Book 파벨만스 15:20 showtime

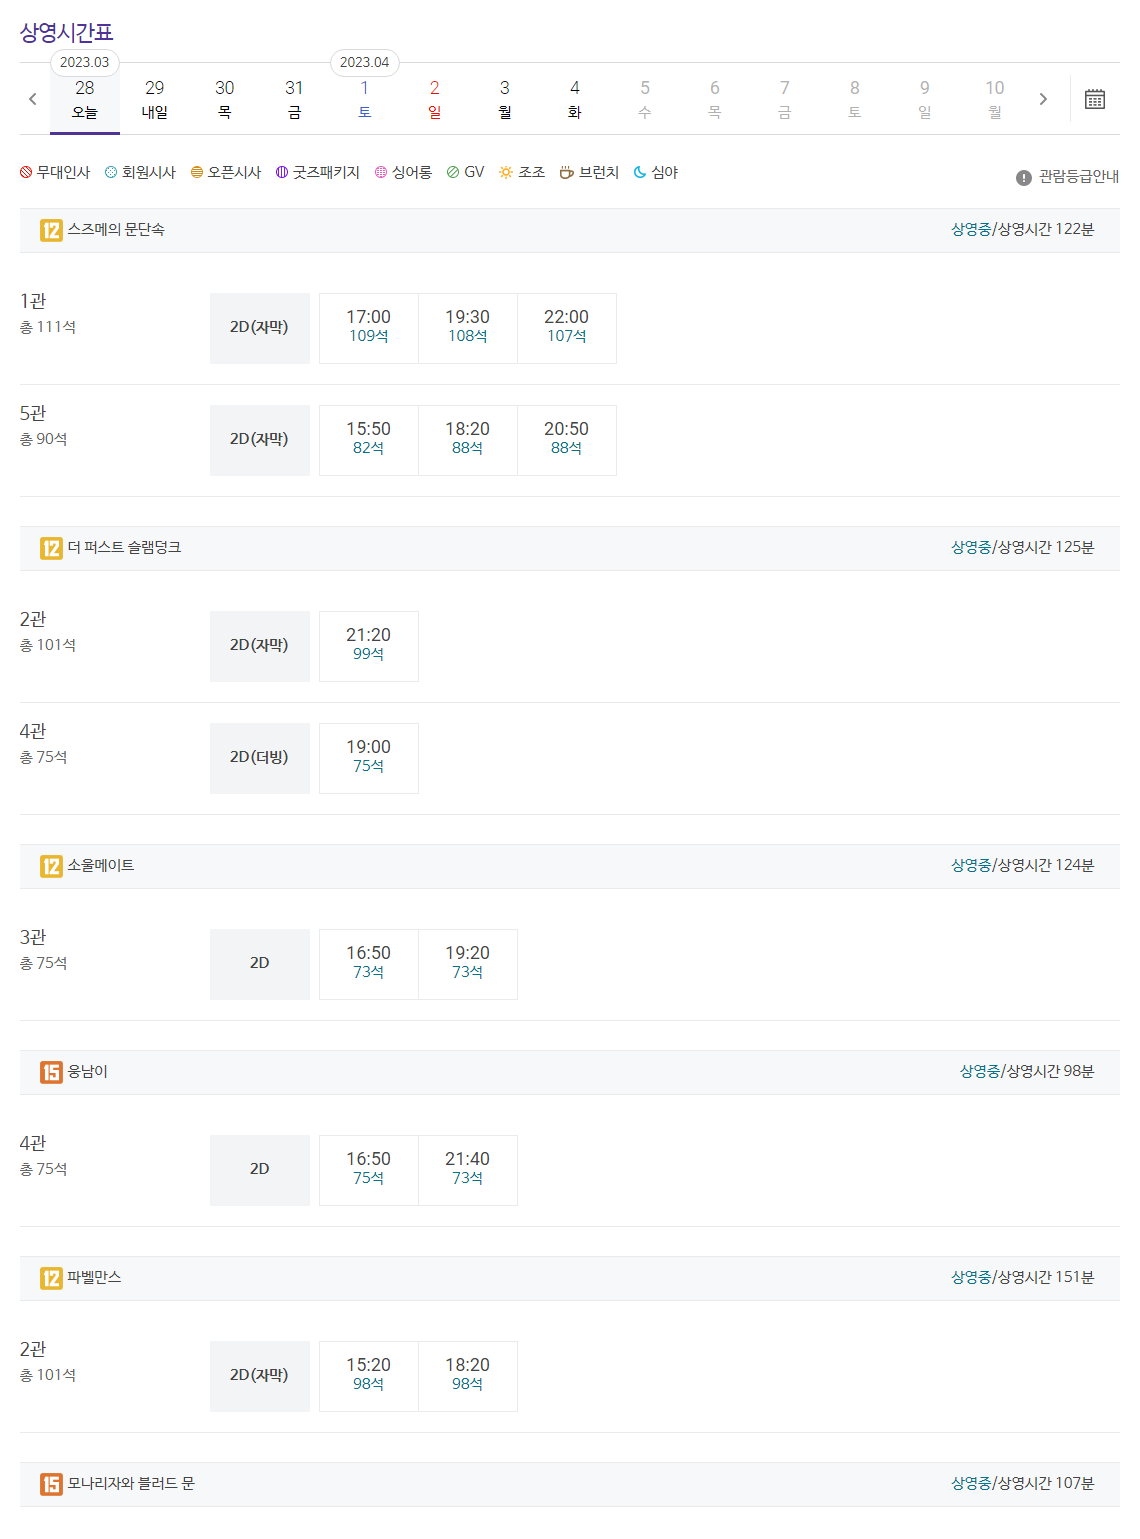[x=369, y=1376]
